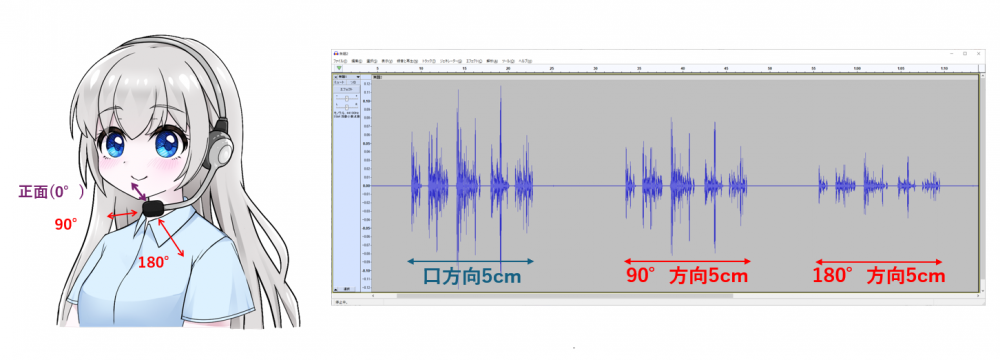Collapse the track with the bottom arrow icon

tap(335, 290)
